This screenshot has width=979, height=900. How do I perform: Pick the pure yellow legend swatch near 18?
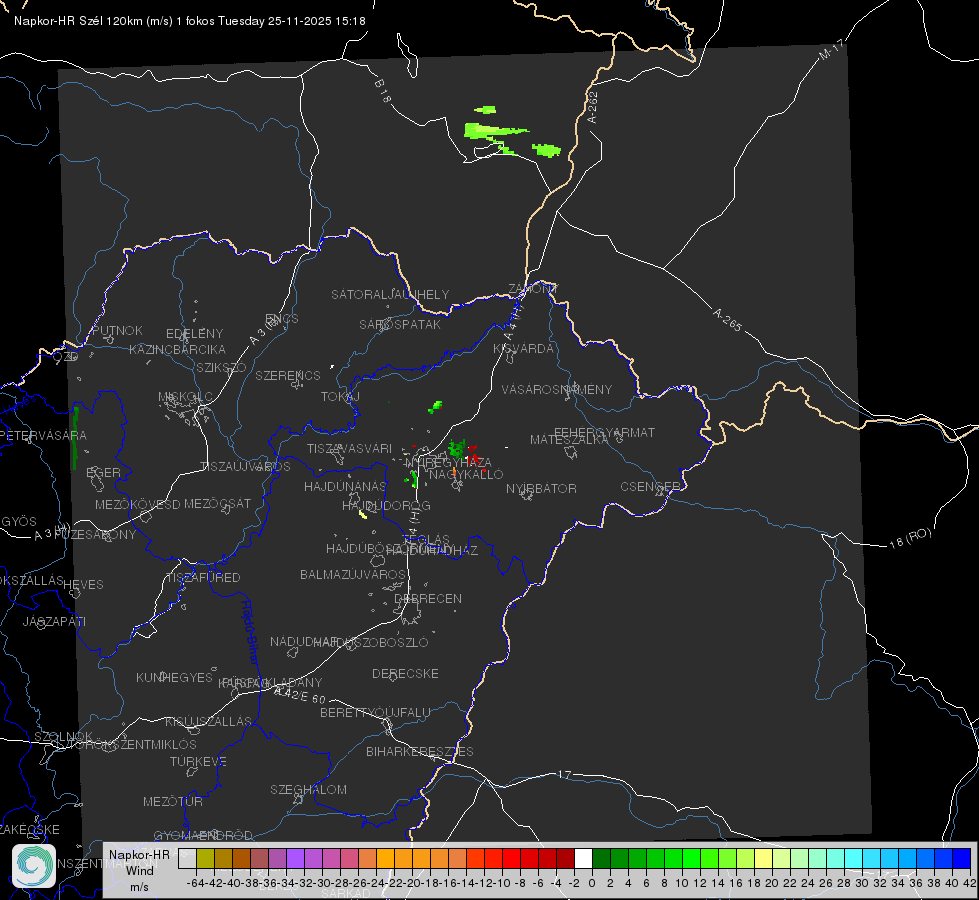pos(764,859)
